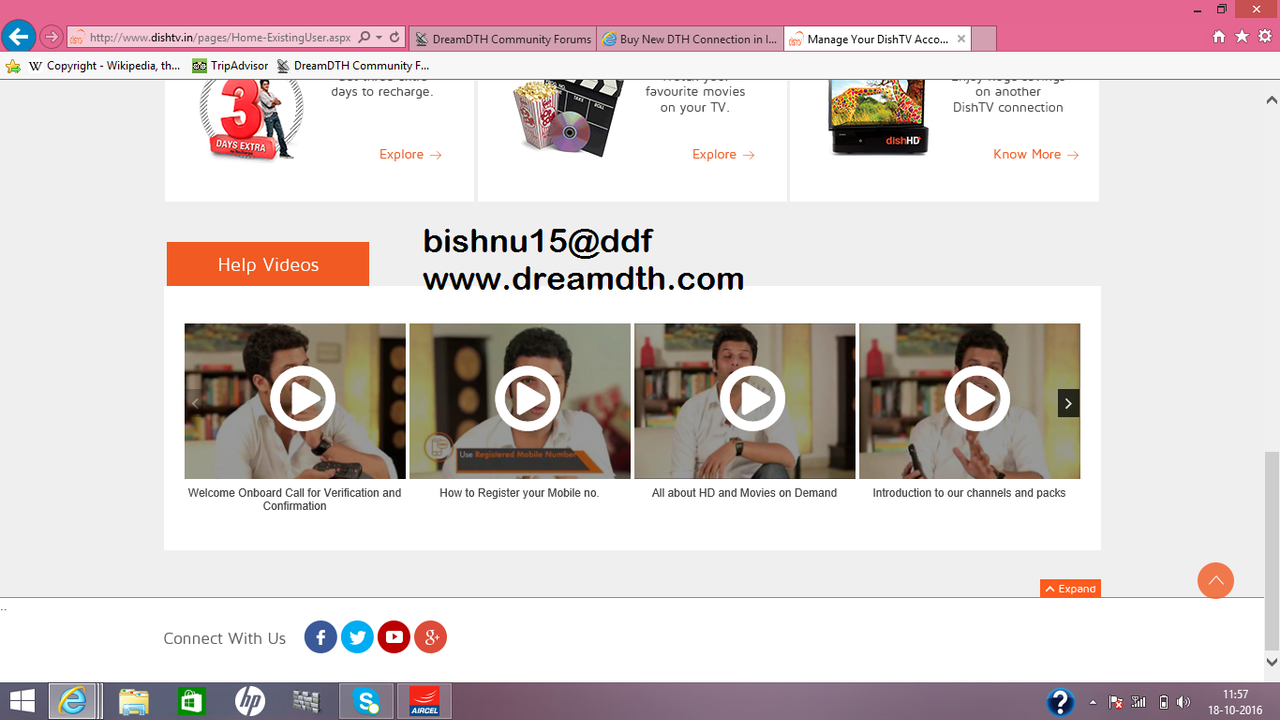Click the blue help question mark tray icon

1060,702
